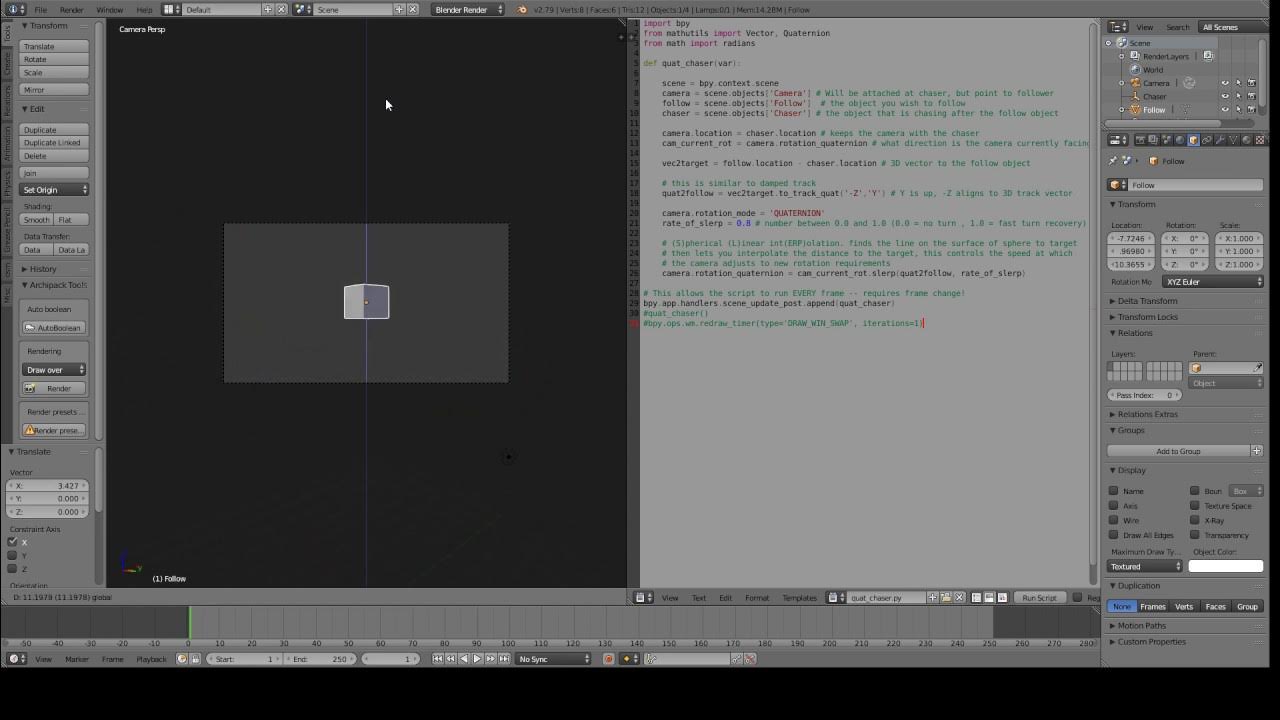Hide the Follow object via eye icon

(1225, 110)
